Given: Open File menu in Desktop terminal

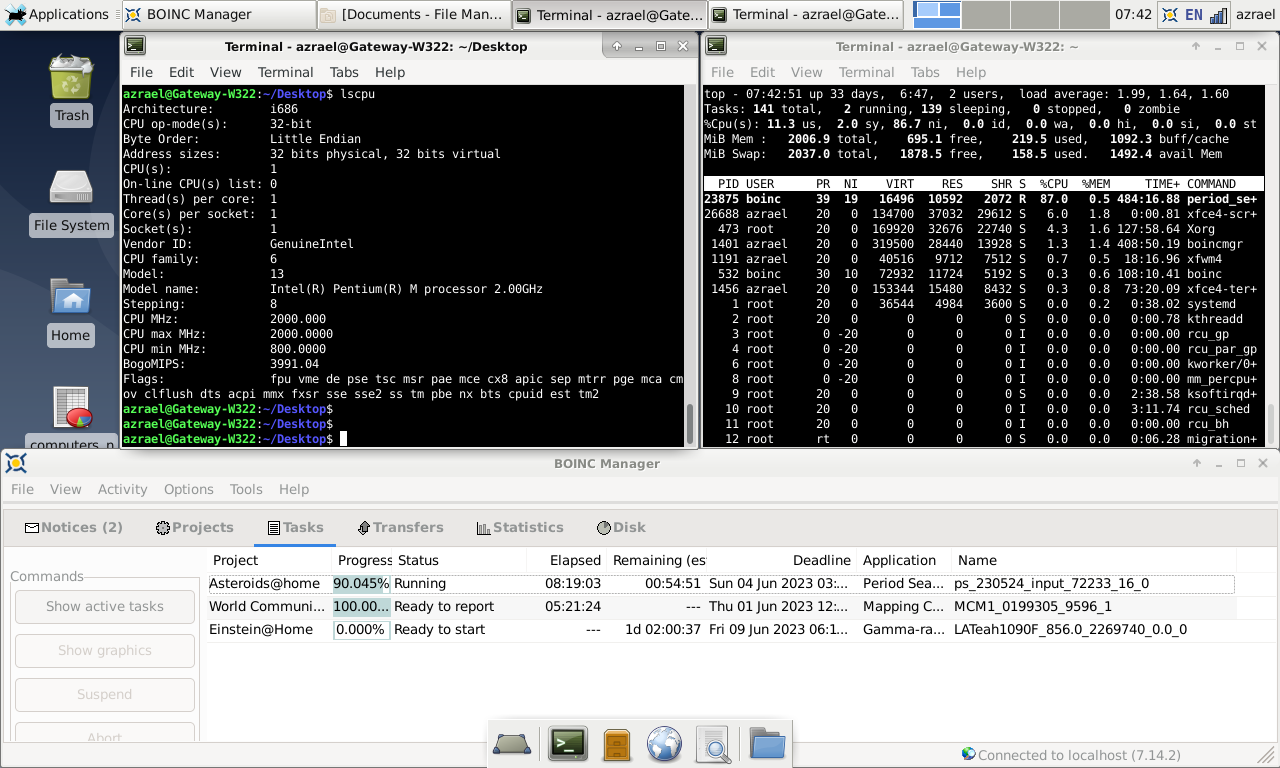Looking at the screenshot, I should (141, 72).
